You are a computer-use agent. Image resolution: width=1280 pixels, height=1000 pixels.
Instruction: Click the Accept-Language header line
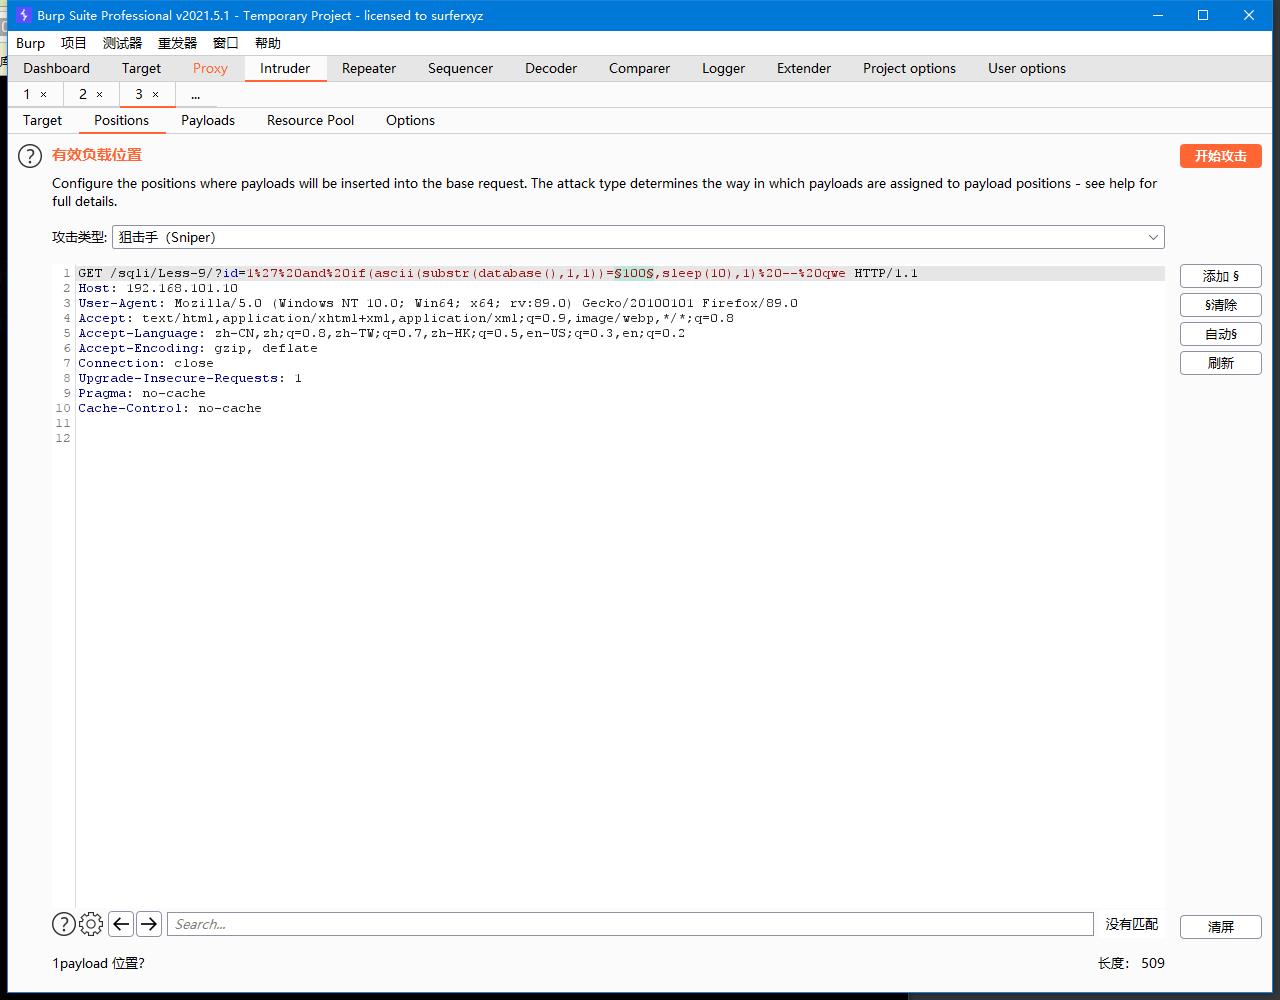pos(382,333)
